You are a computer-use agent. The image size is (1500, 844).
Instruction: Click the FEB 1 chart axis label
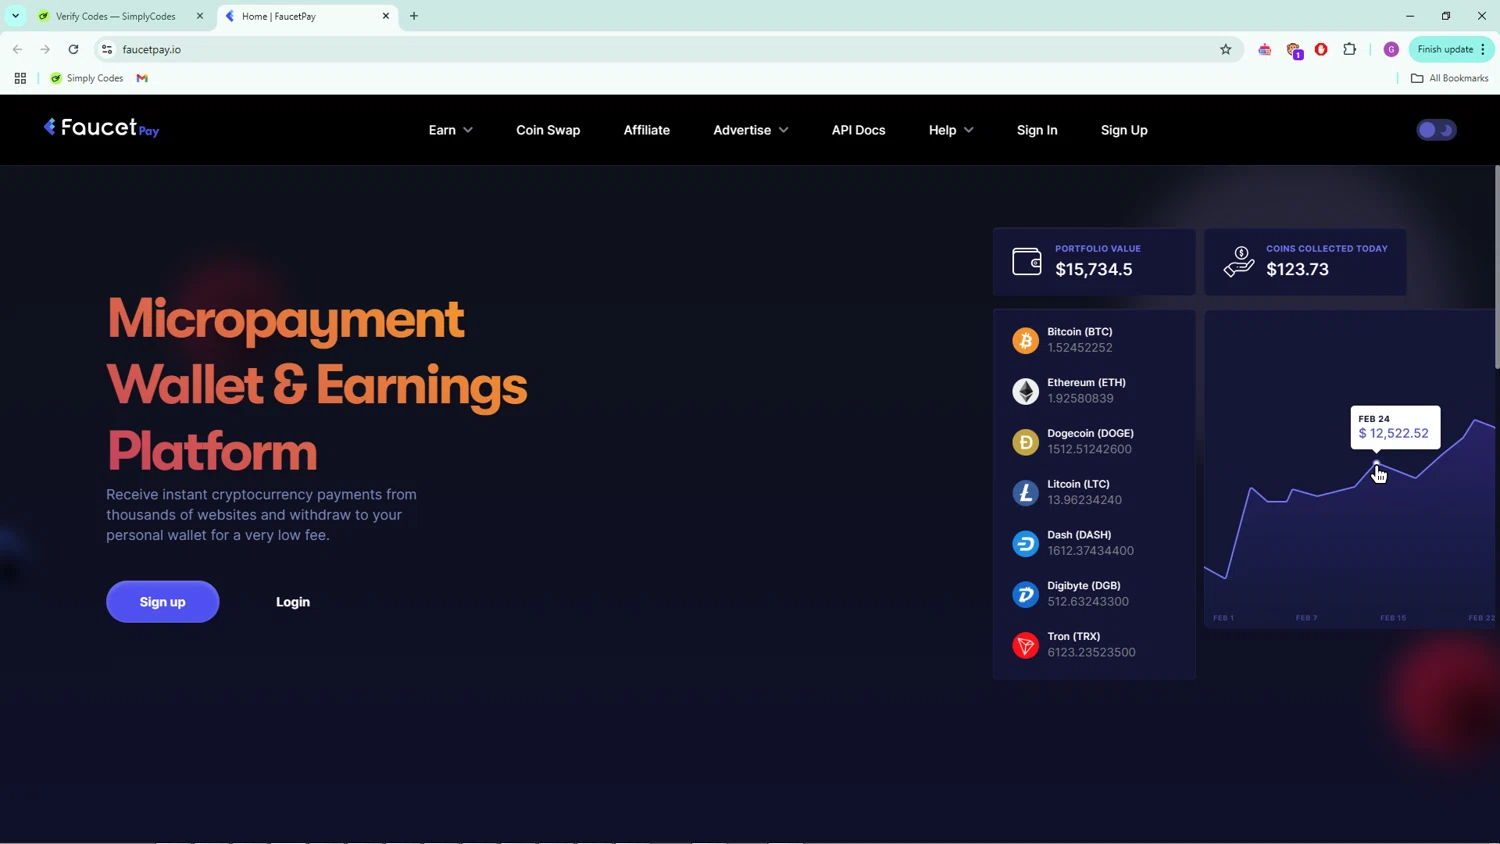tap(1223, 618)
